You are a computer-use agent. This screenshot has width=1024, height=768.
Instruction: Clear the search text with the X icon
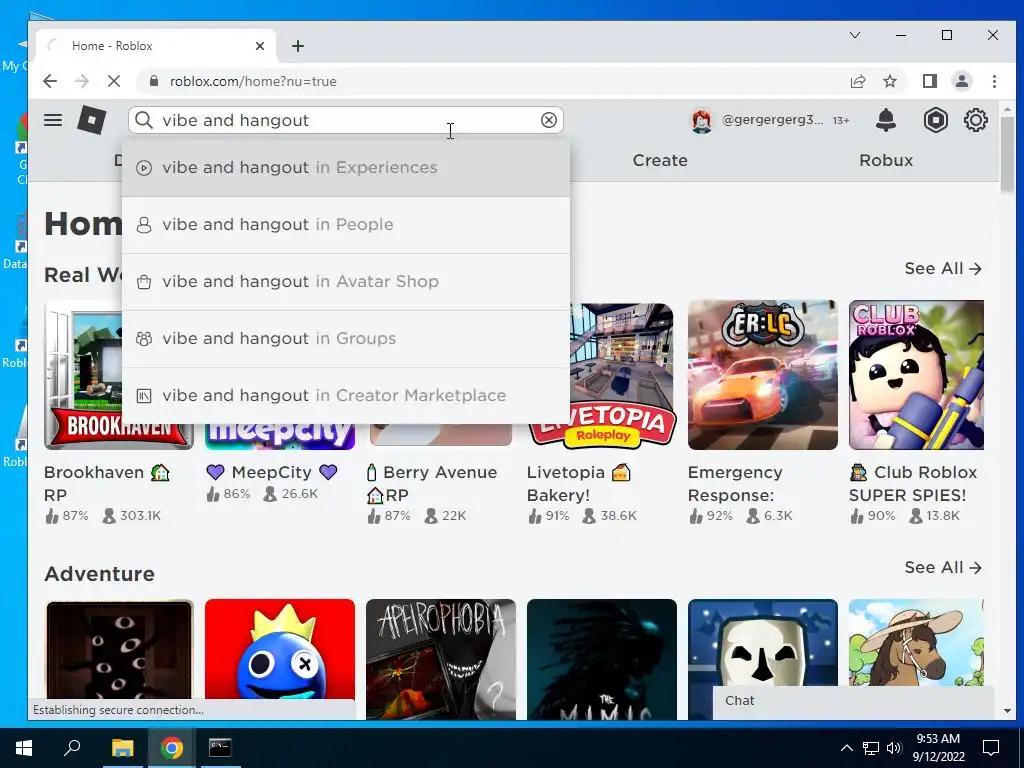click(x=549, y=120)
